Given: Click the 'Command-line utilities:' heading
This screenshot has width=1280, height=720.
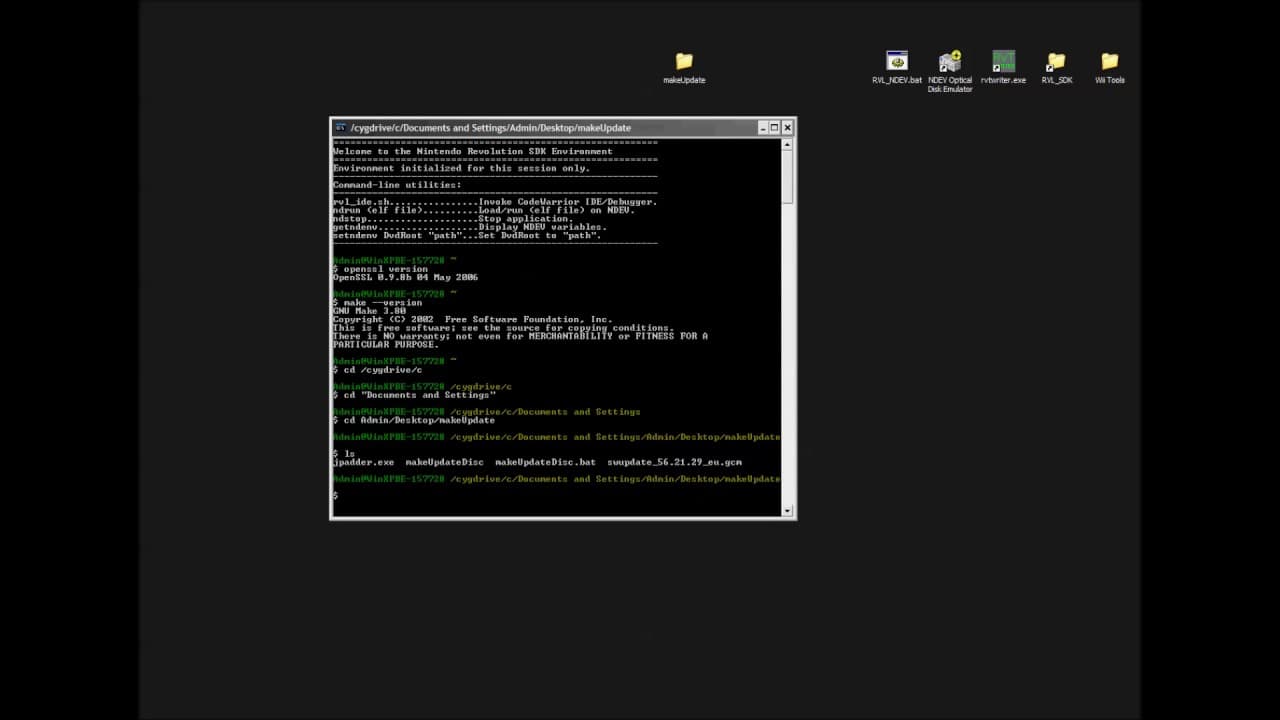Looking at the screenshot, I should click(x=397, y=185).
